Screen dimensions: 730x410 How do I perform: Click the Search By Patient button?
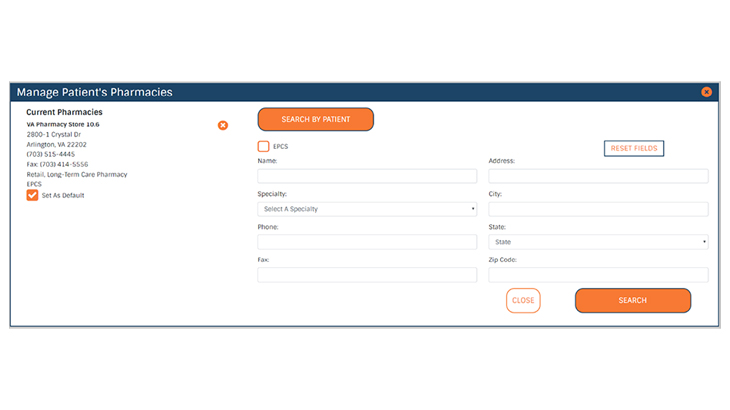pos(316,120)
